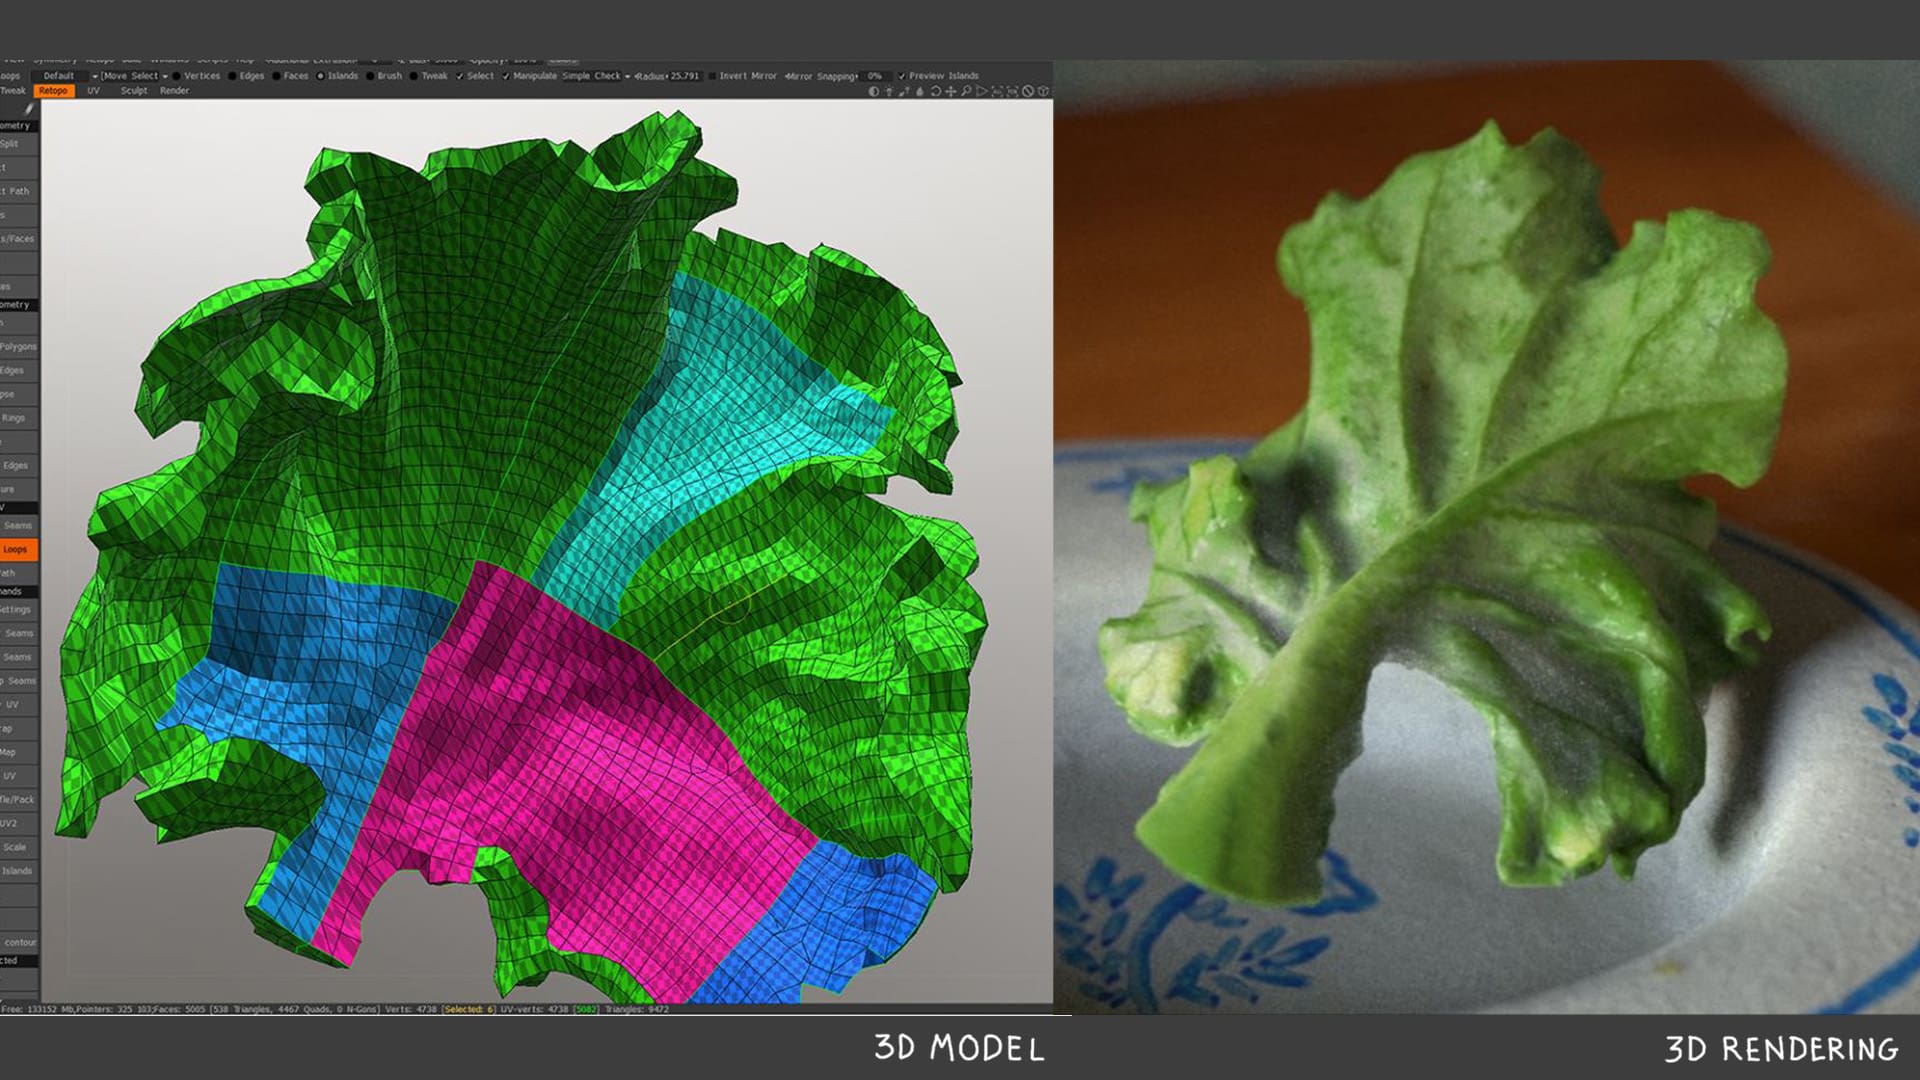Click the Triangles count in the status bar
The image size is (1920, 1080).
[637, 1009]
